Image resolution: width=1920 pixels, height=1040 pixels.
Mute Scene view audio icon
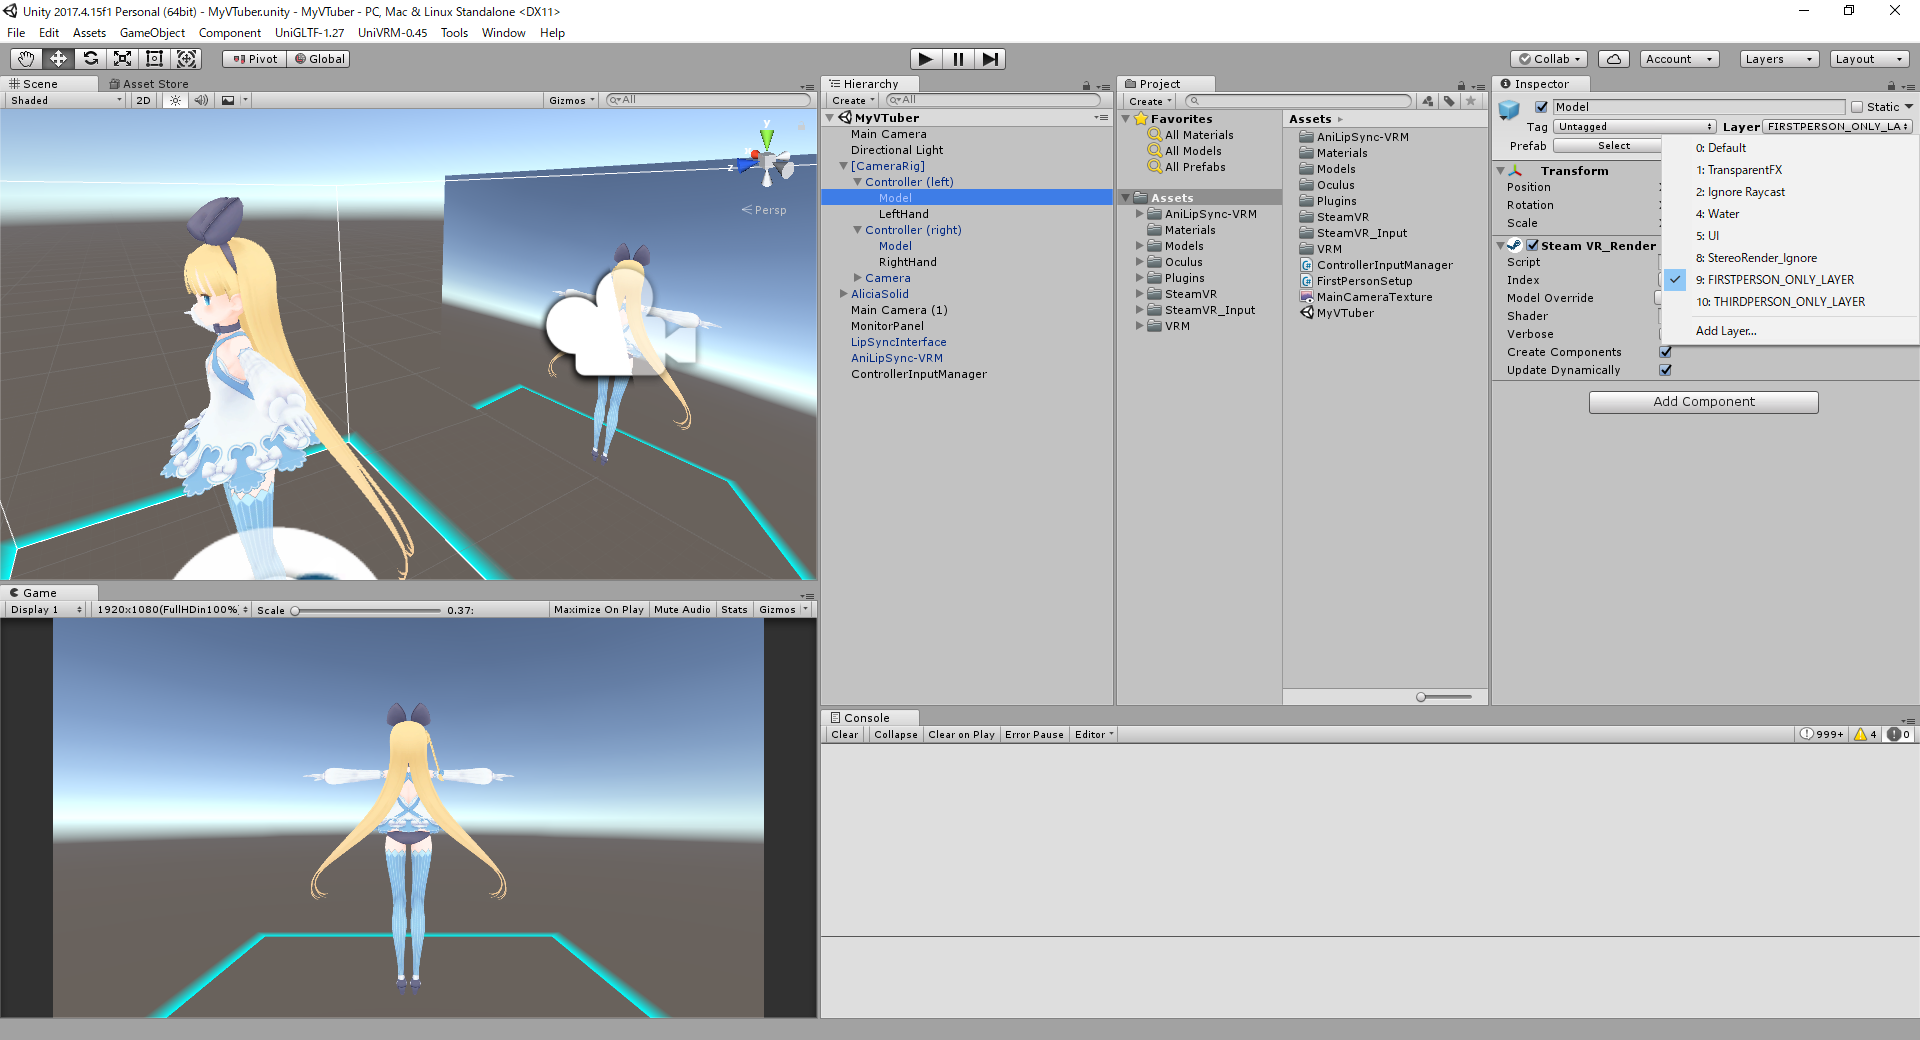202,100
